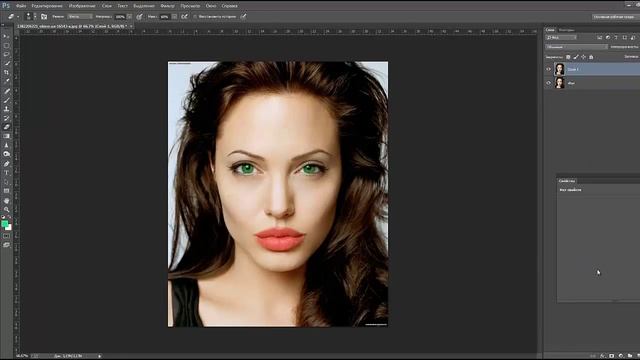The height and width of the screenshot is (360, 640).
Task: Create a new group folder icon
Action: pyautogui.click(x=630, y=356)
